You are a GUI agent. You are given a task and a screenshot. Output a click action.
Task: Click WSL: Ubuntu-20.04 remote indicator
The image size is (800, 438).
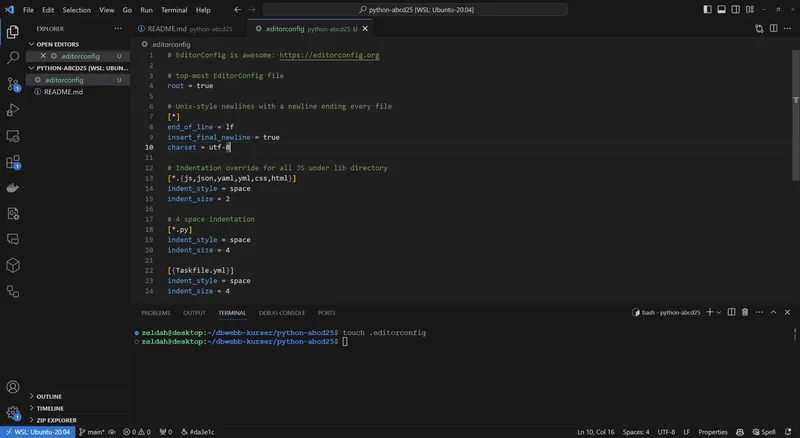tap(38, 432)
